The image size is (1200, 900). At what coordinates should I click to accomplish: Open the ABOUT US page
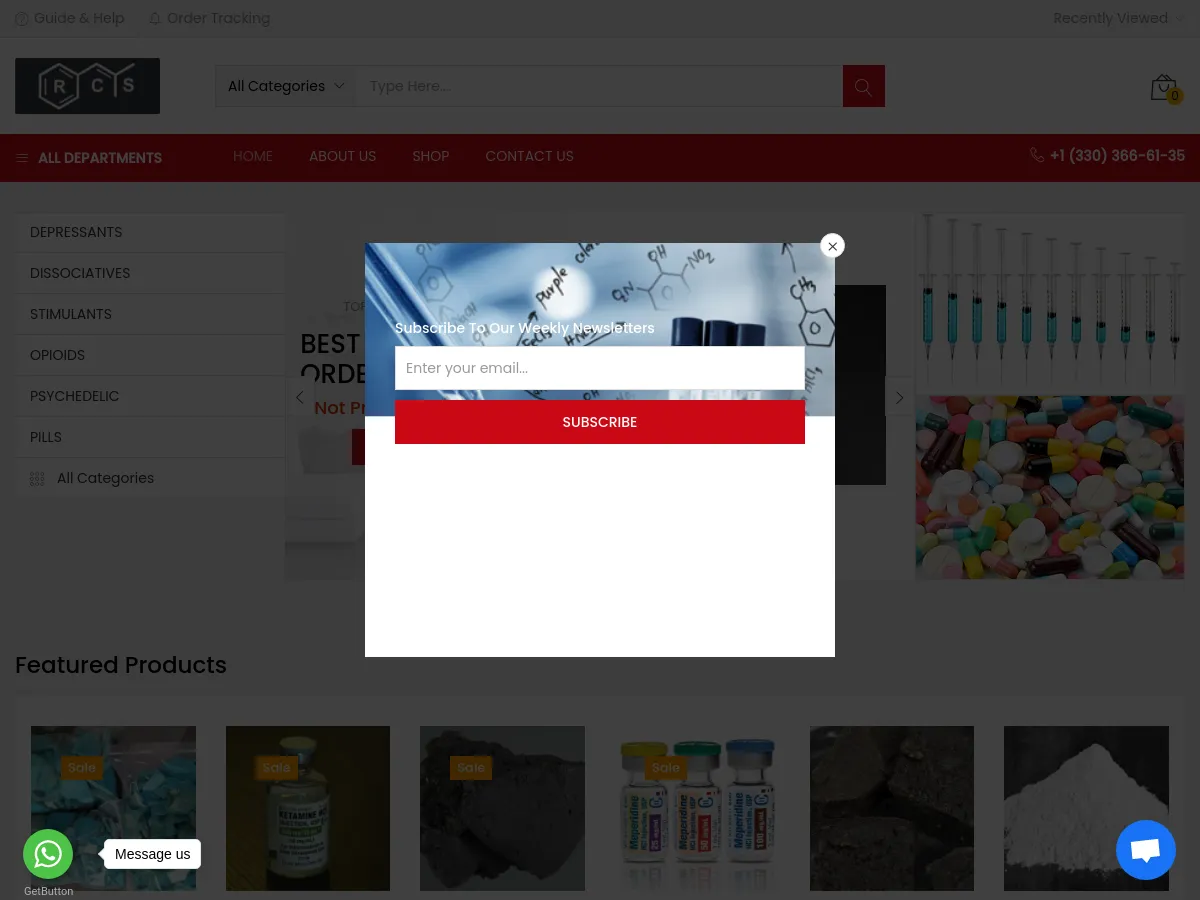point(342,156)
